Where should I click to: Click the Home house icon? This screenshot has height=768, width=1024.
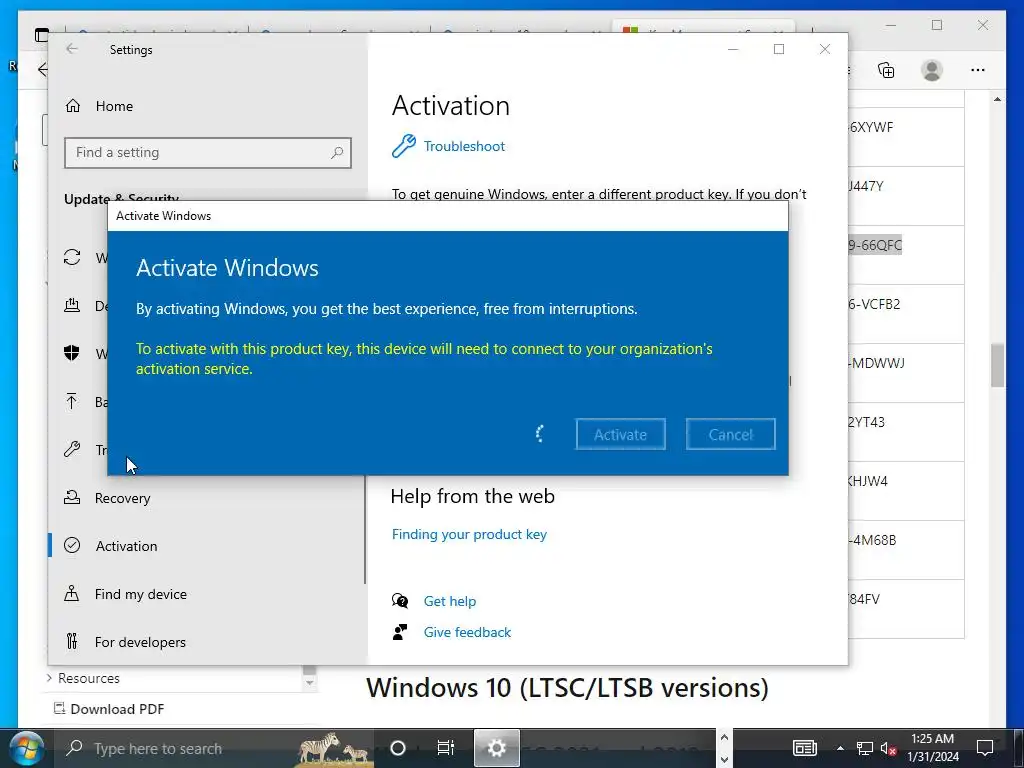click(x=73, y=105)
